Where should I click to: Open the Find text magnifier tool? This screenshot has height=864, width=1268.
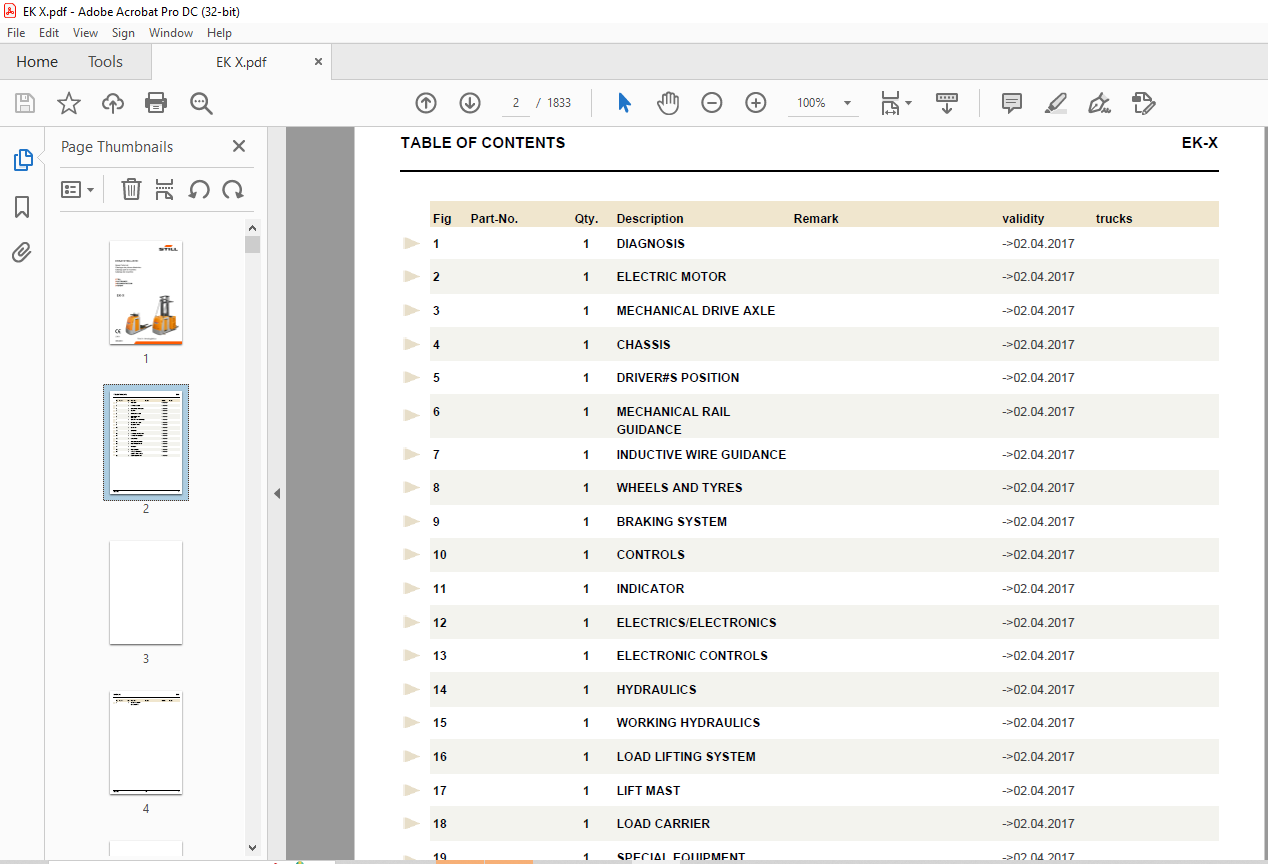click(201, 103)
